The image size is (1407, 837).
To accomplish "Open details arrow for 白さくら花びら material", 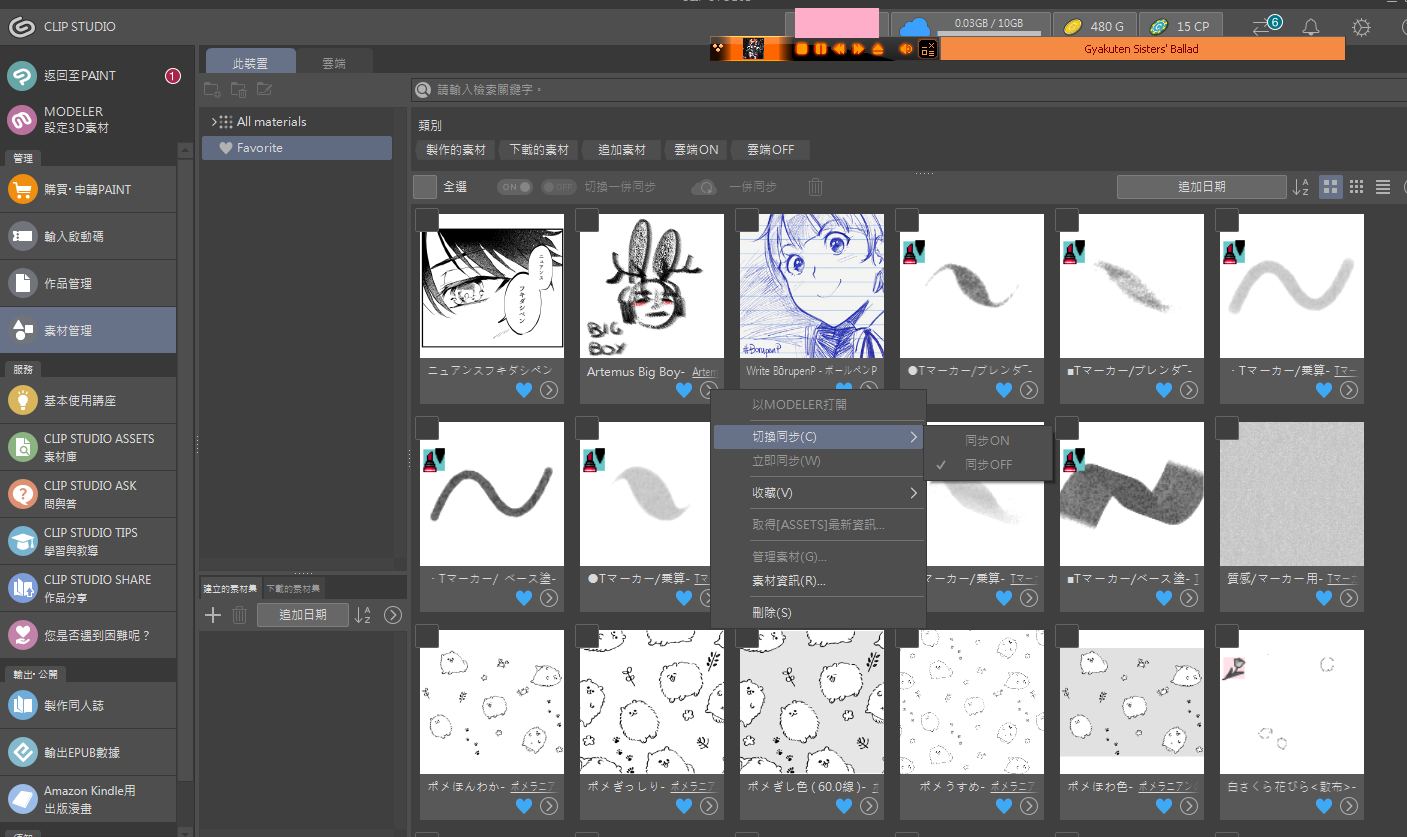I will 1349,806.
